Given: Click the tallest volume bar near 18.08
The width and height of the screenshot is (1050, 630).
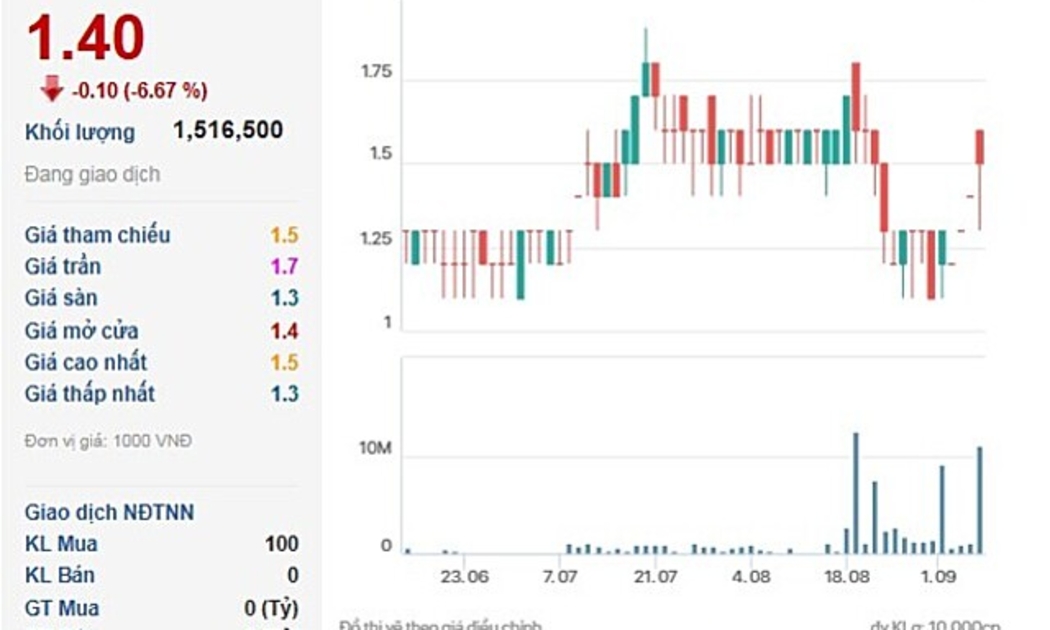Looking at the screenshot, I should [x=856, y=493].
